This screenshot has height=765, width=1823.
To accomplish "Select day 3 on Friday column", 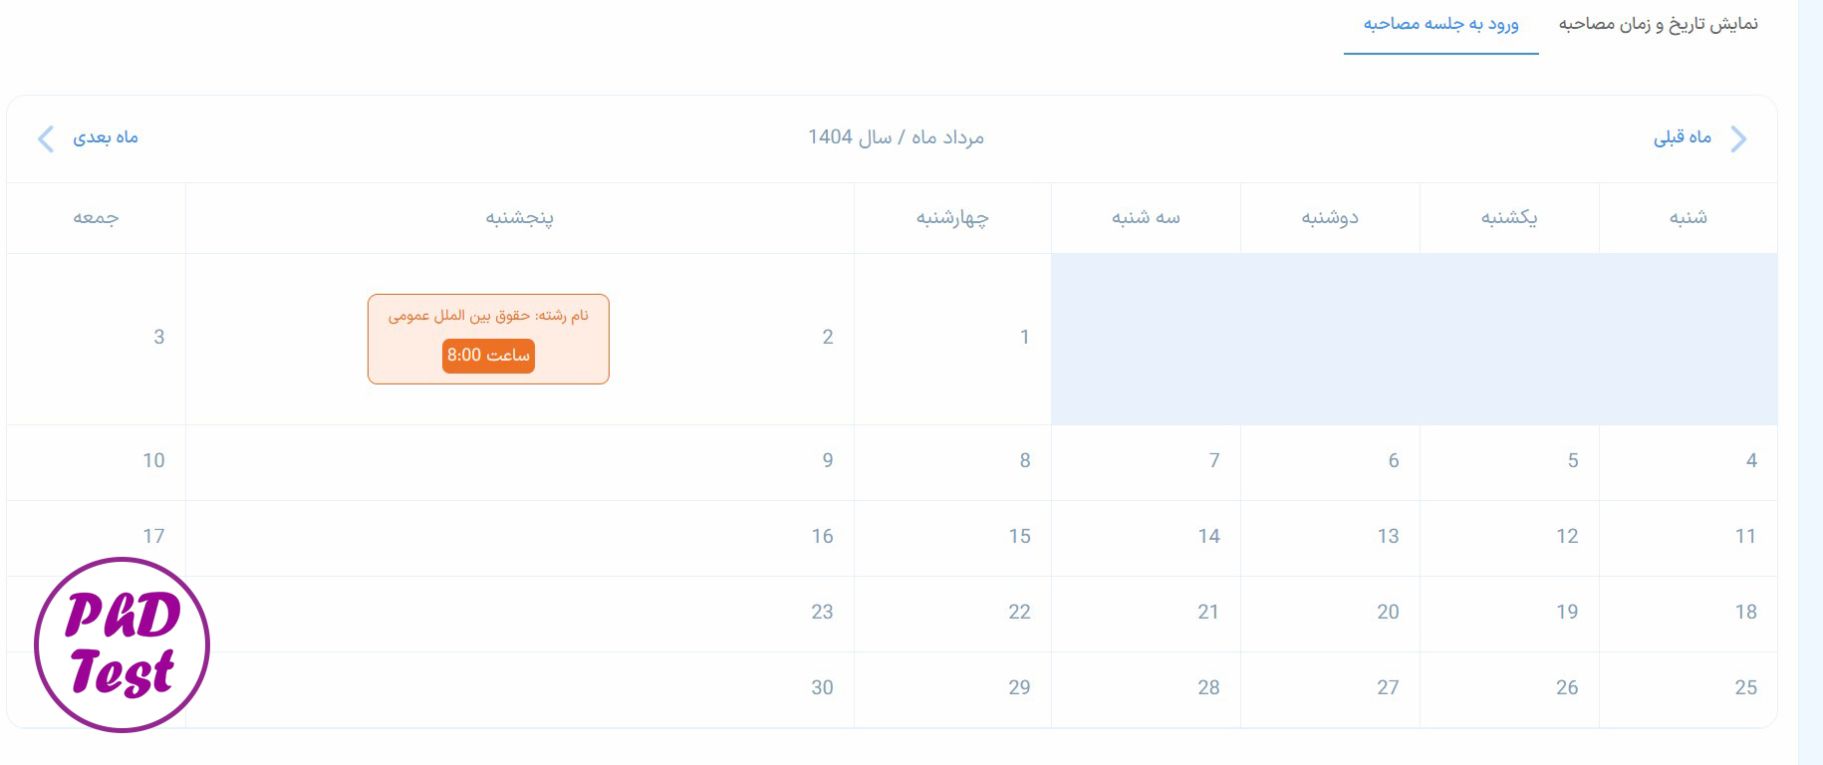I will [x=158, y=337].
